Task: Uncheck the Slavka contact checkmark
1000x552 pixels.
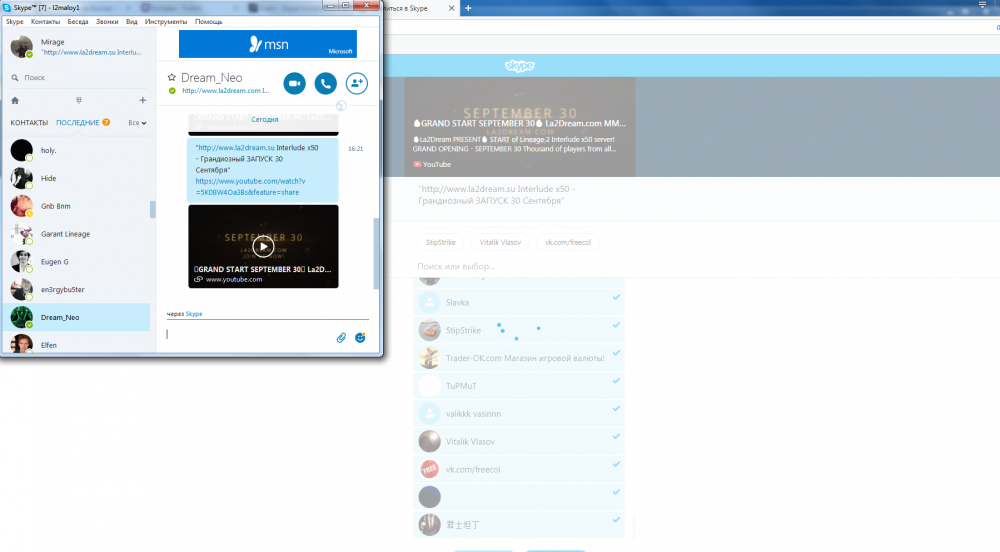Action: coord(616,298)
